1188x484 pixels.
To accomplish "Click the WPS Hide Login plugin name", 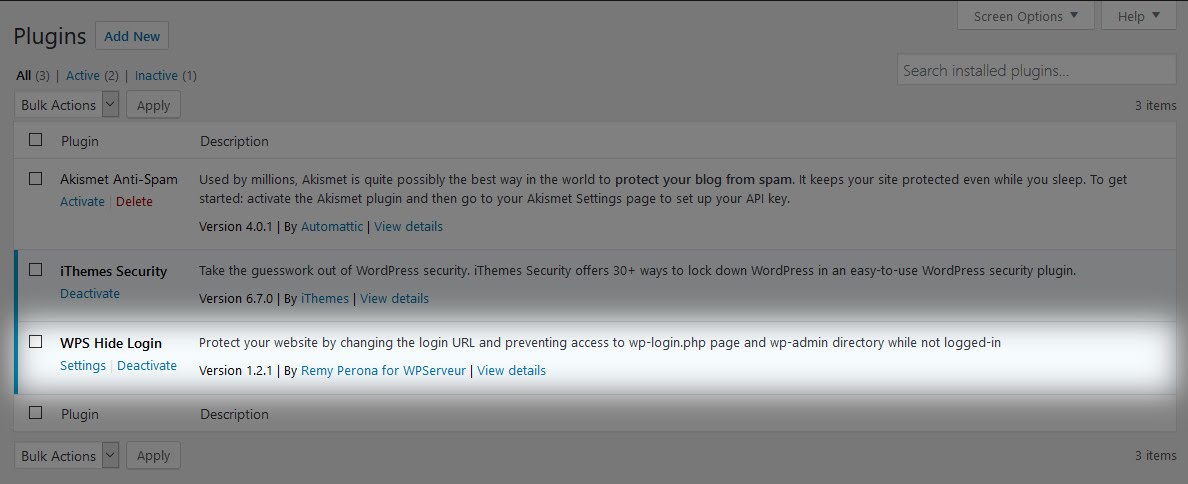I will (111, 343).
